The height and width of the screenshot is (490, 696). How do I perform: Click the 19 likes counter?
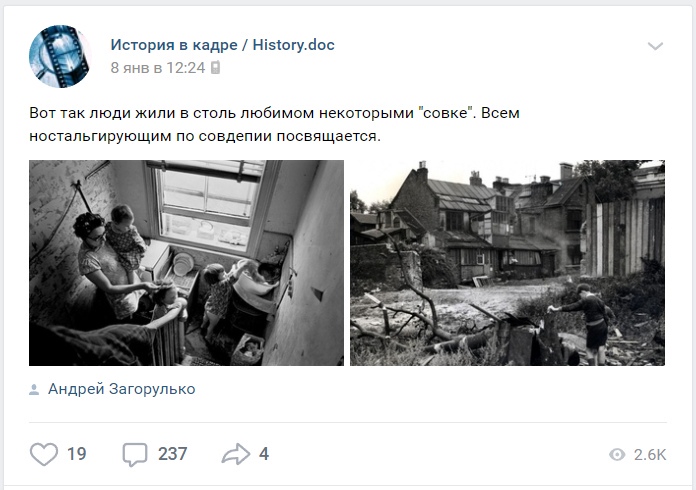pos(76,454)
